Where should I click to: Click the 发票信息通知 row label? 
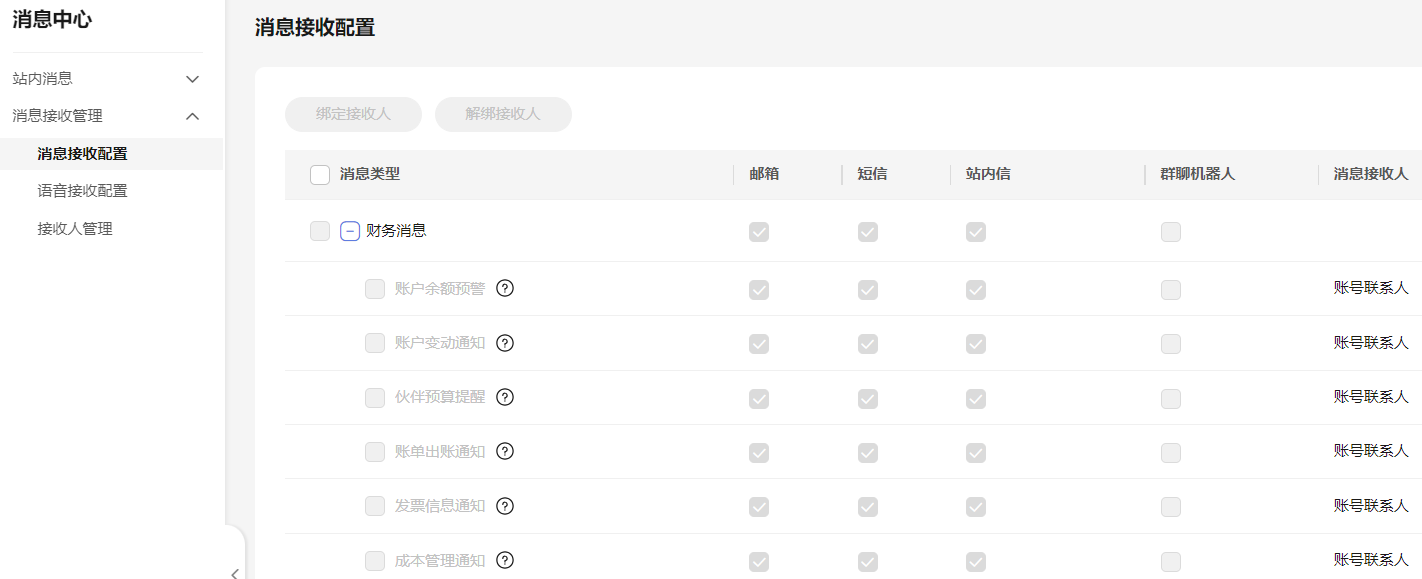pyautogui.click(x=440, y=506)
